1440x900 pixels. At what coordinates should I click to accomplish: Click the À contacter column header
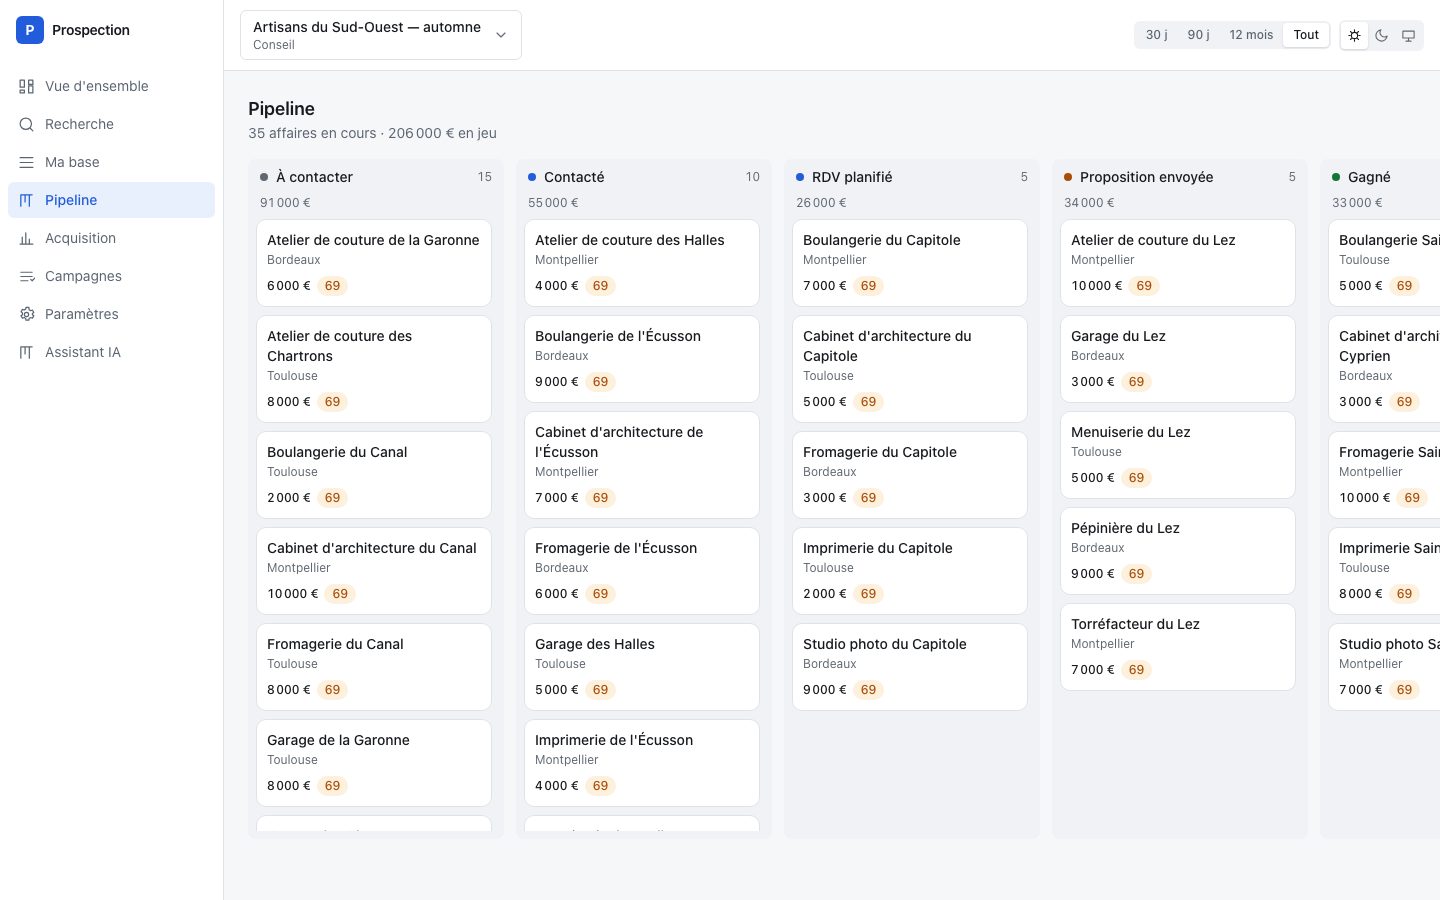[x=376, y=177]
